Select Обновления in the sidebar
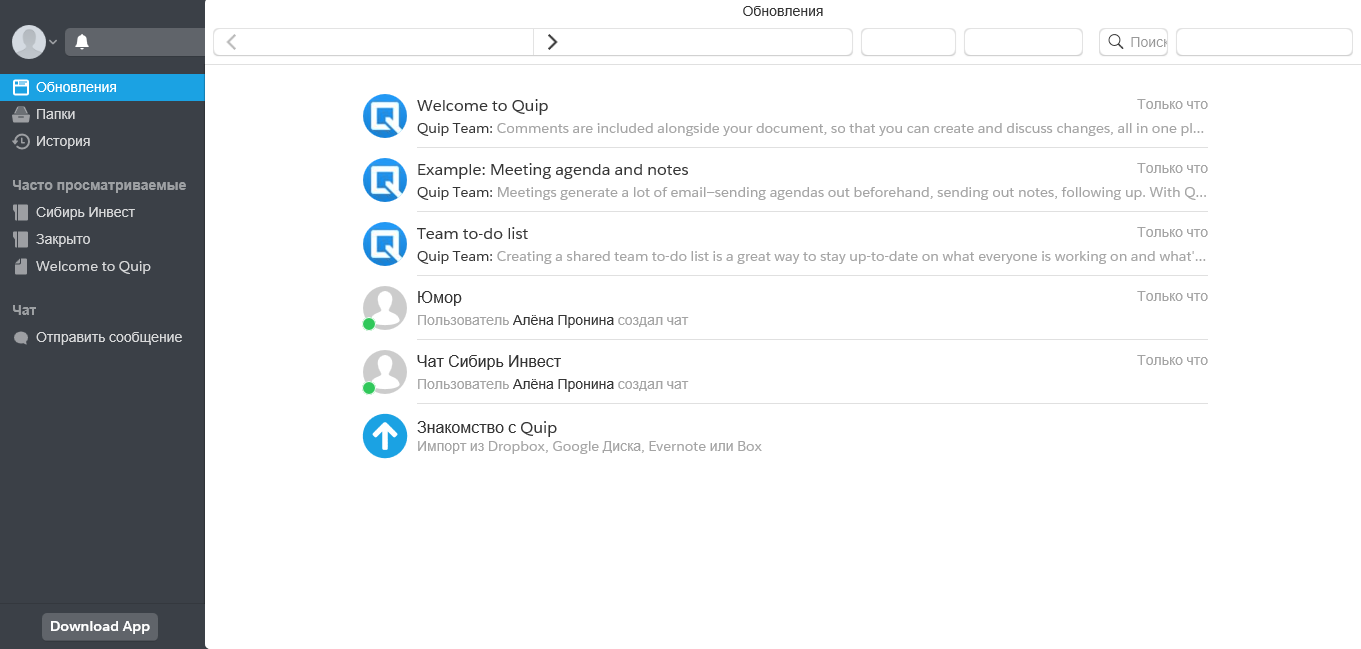Image resolution: width=1361 pixels, height=649 pixels. pos(102,87)
